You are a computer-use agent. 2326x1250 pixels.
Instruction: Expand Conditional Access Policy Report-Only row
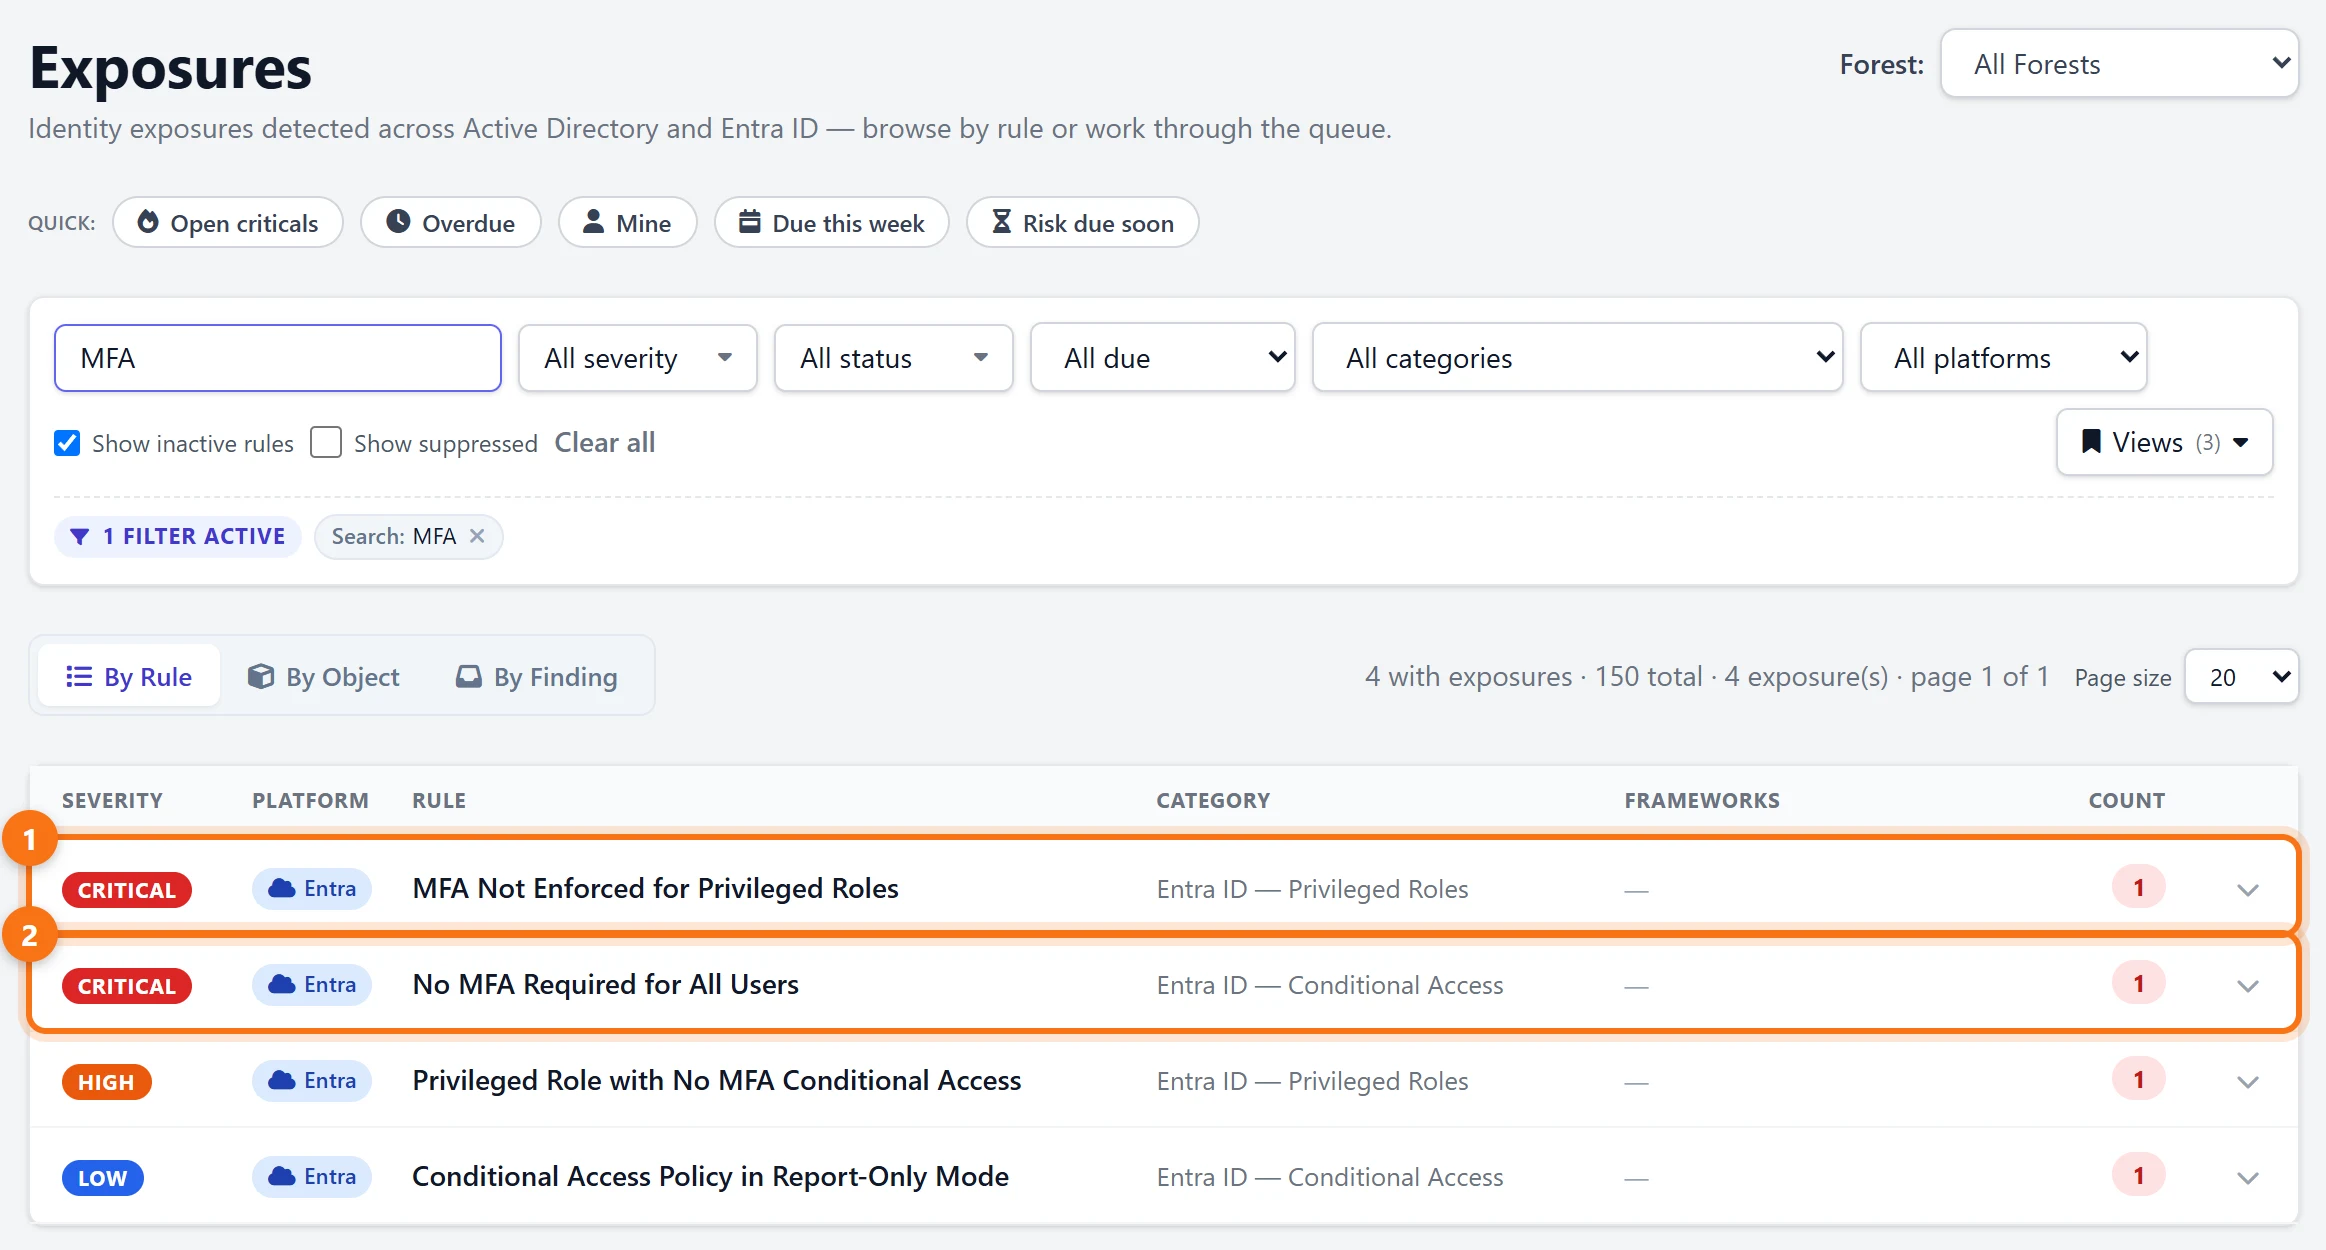(2248, 1178)
